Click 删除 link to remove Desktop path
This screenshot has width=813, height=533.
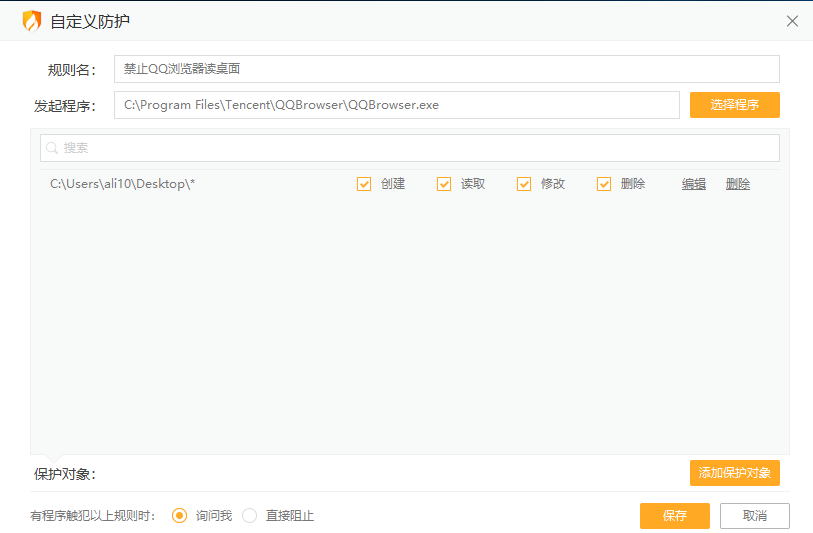click(x=738, y=184)
